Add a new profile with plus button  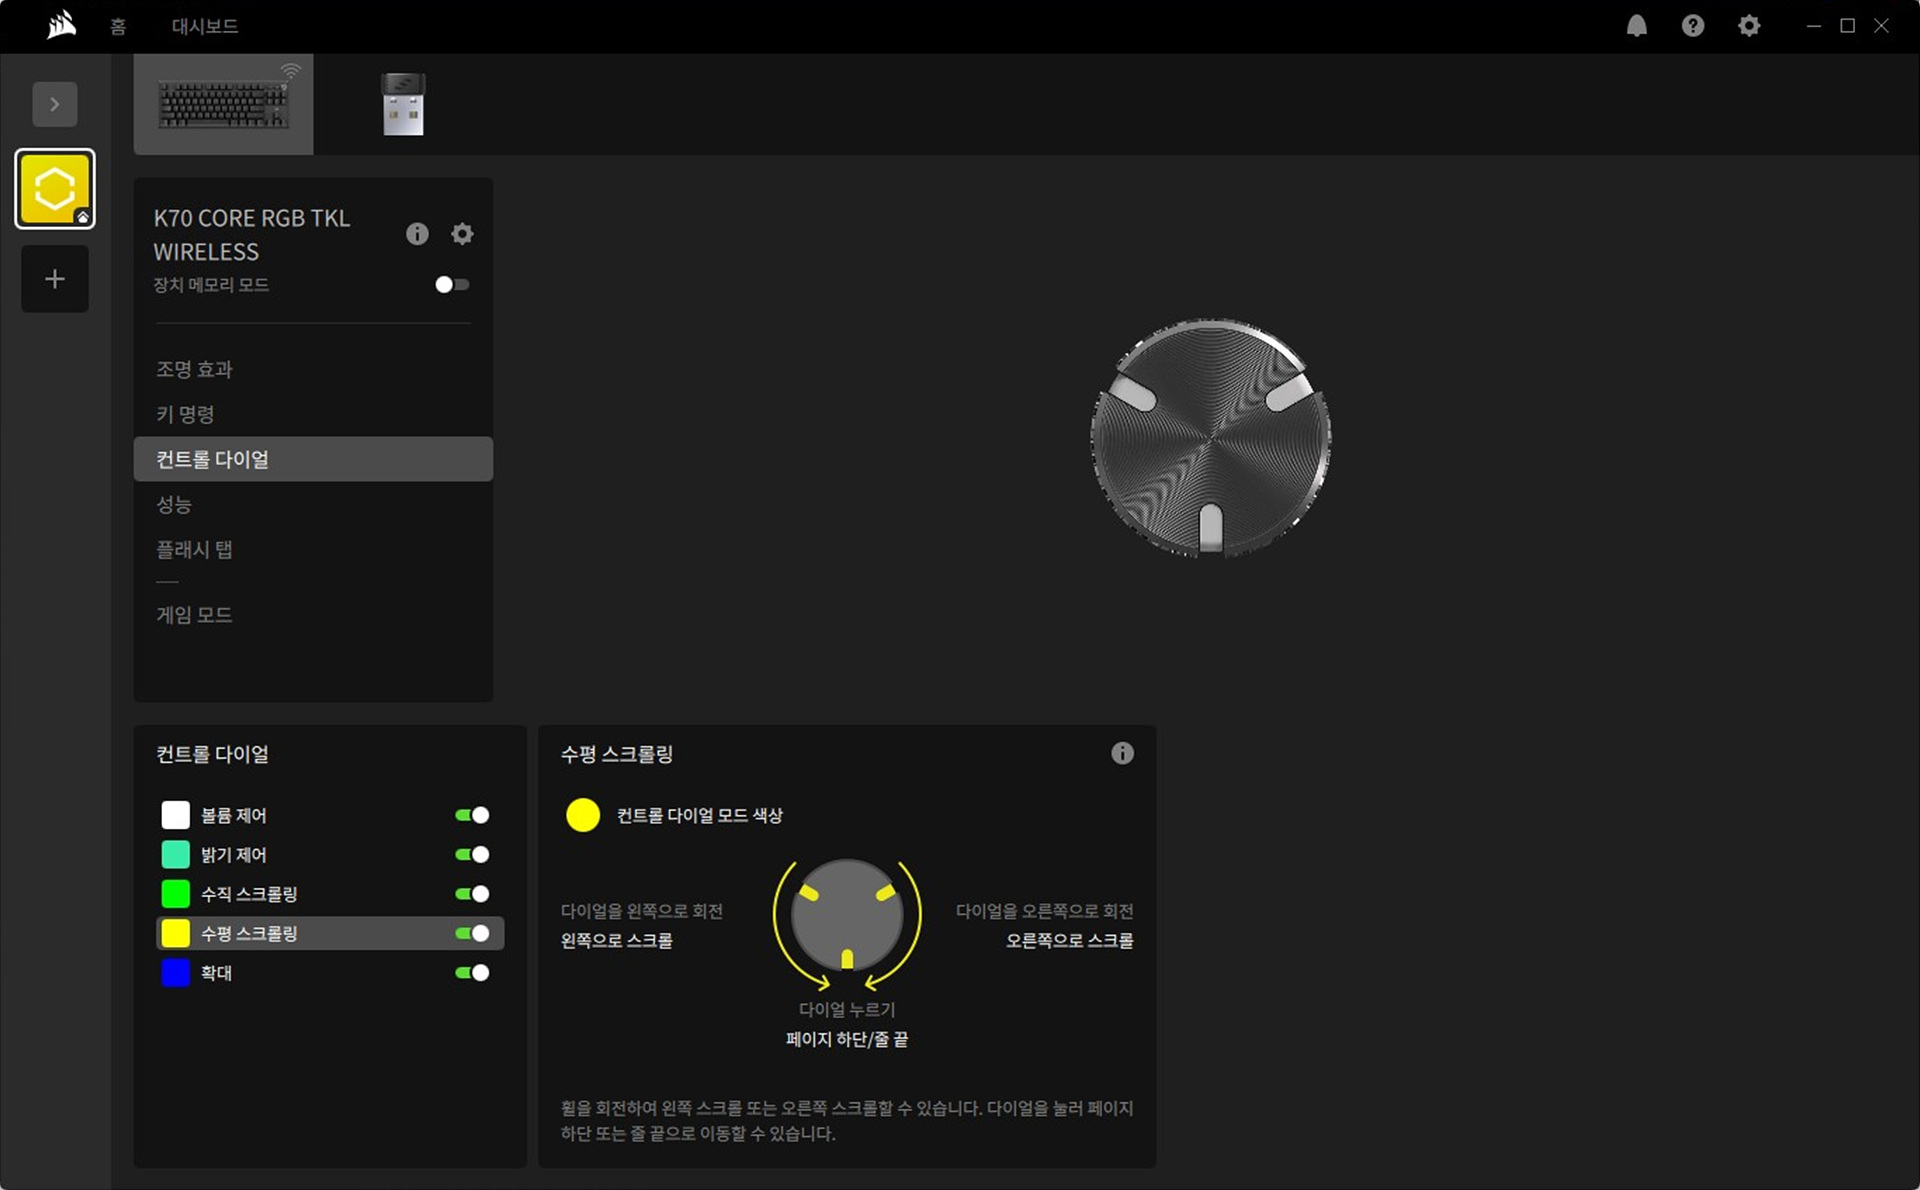(x=55, y=279)
